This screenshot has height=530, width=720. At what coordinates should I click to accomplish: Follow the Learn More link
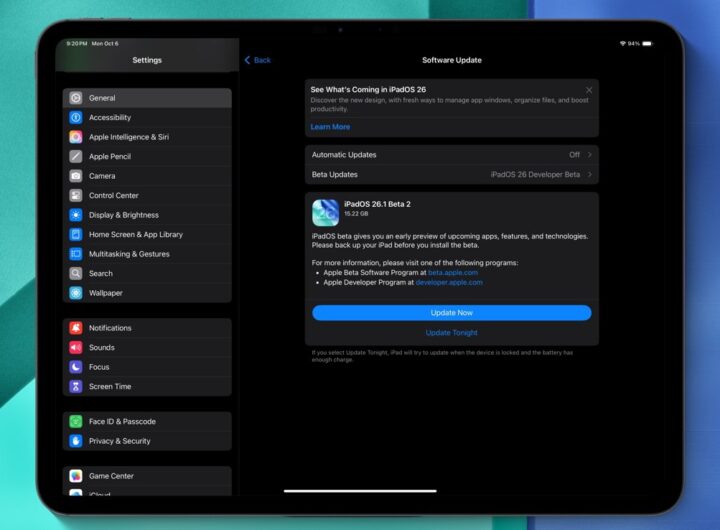(330, 127)
